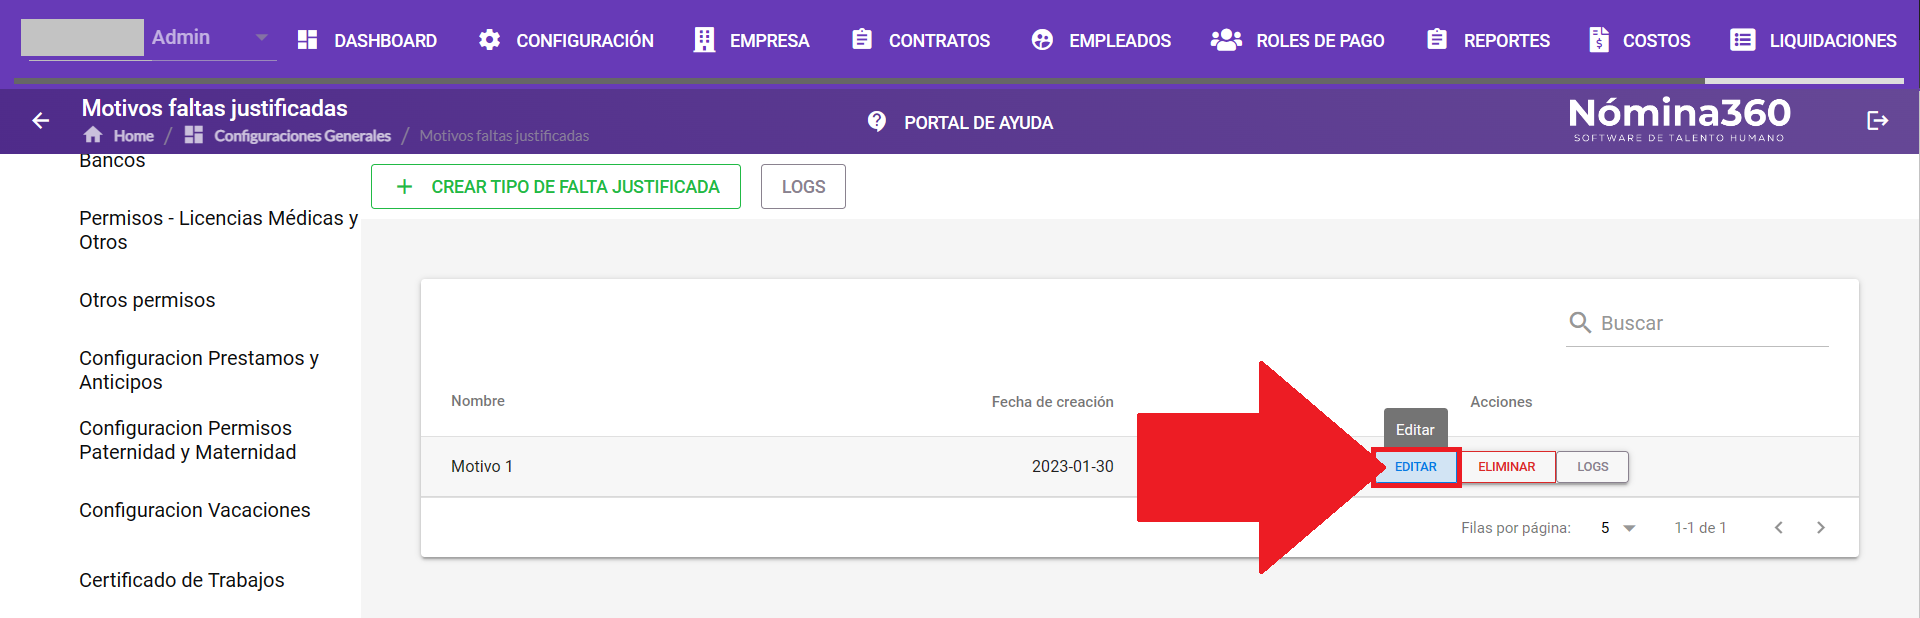Select Configuracion Permisos Paternidad y Maternidad

pos(188,440)
